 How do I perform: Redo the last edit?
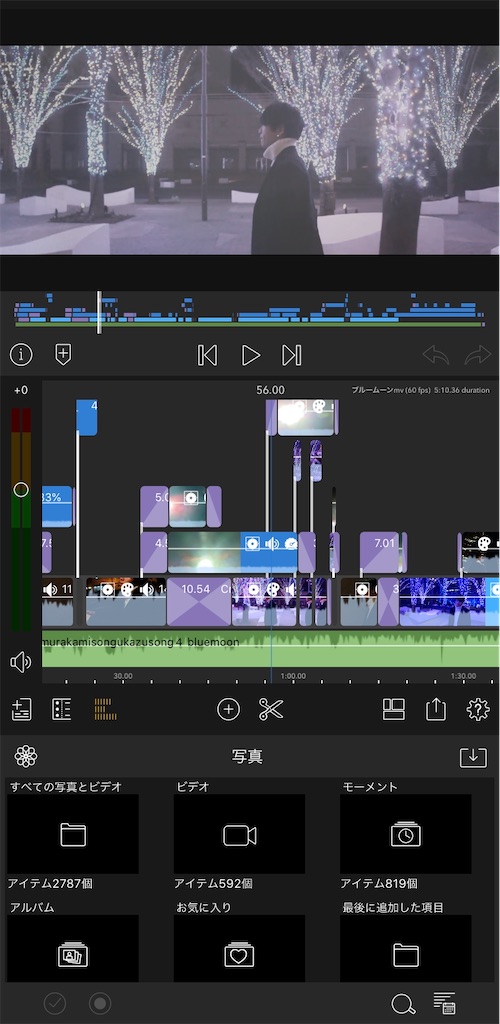coord(477,355)
